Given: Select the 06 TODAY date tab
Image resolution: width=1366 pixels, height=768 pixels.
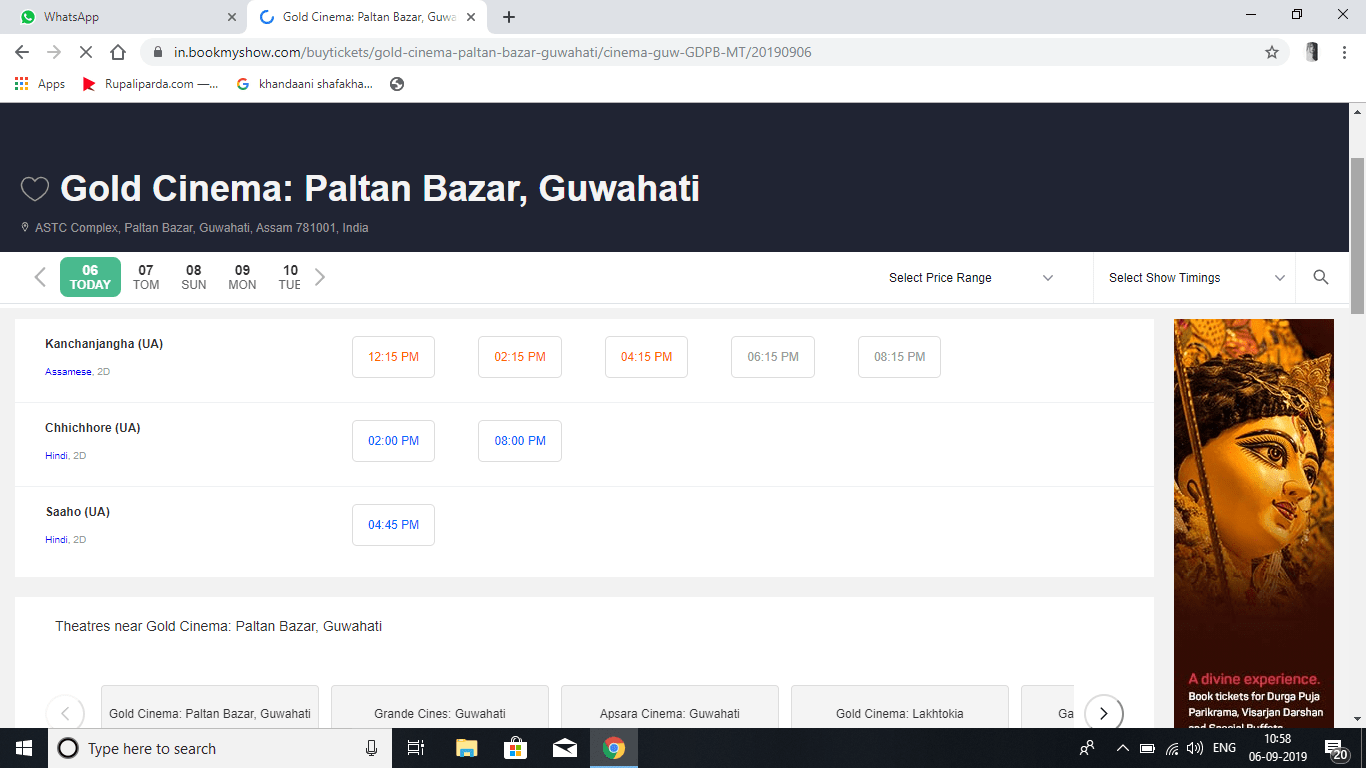Looking at the screenshot, I should (90, 277).
